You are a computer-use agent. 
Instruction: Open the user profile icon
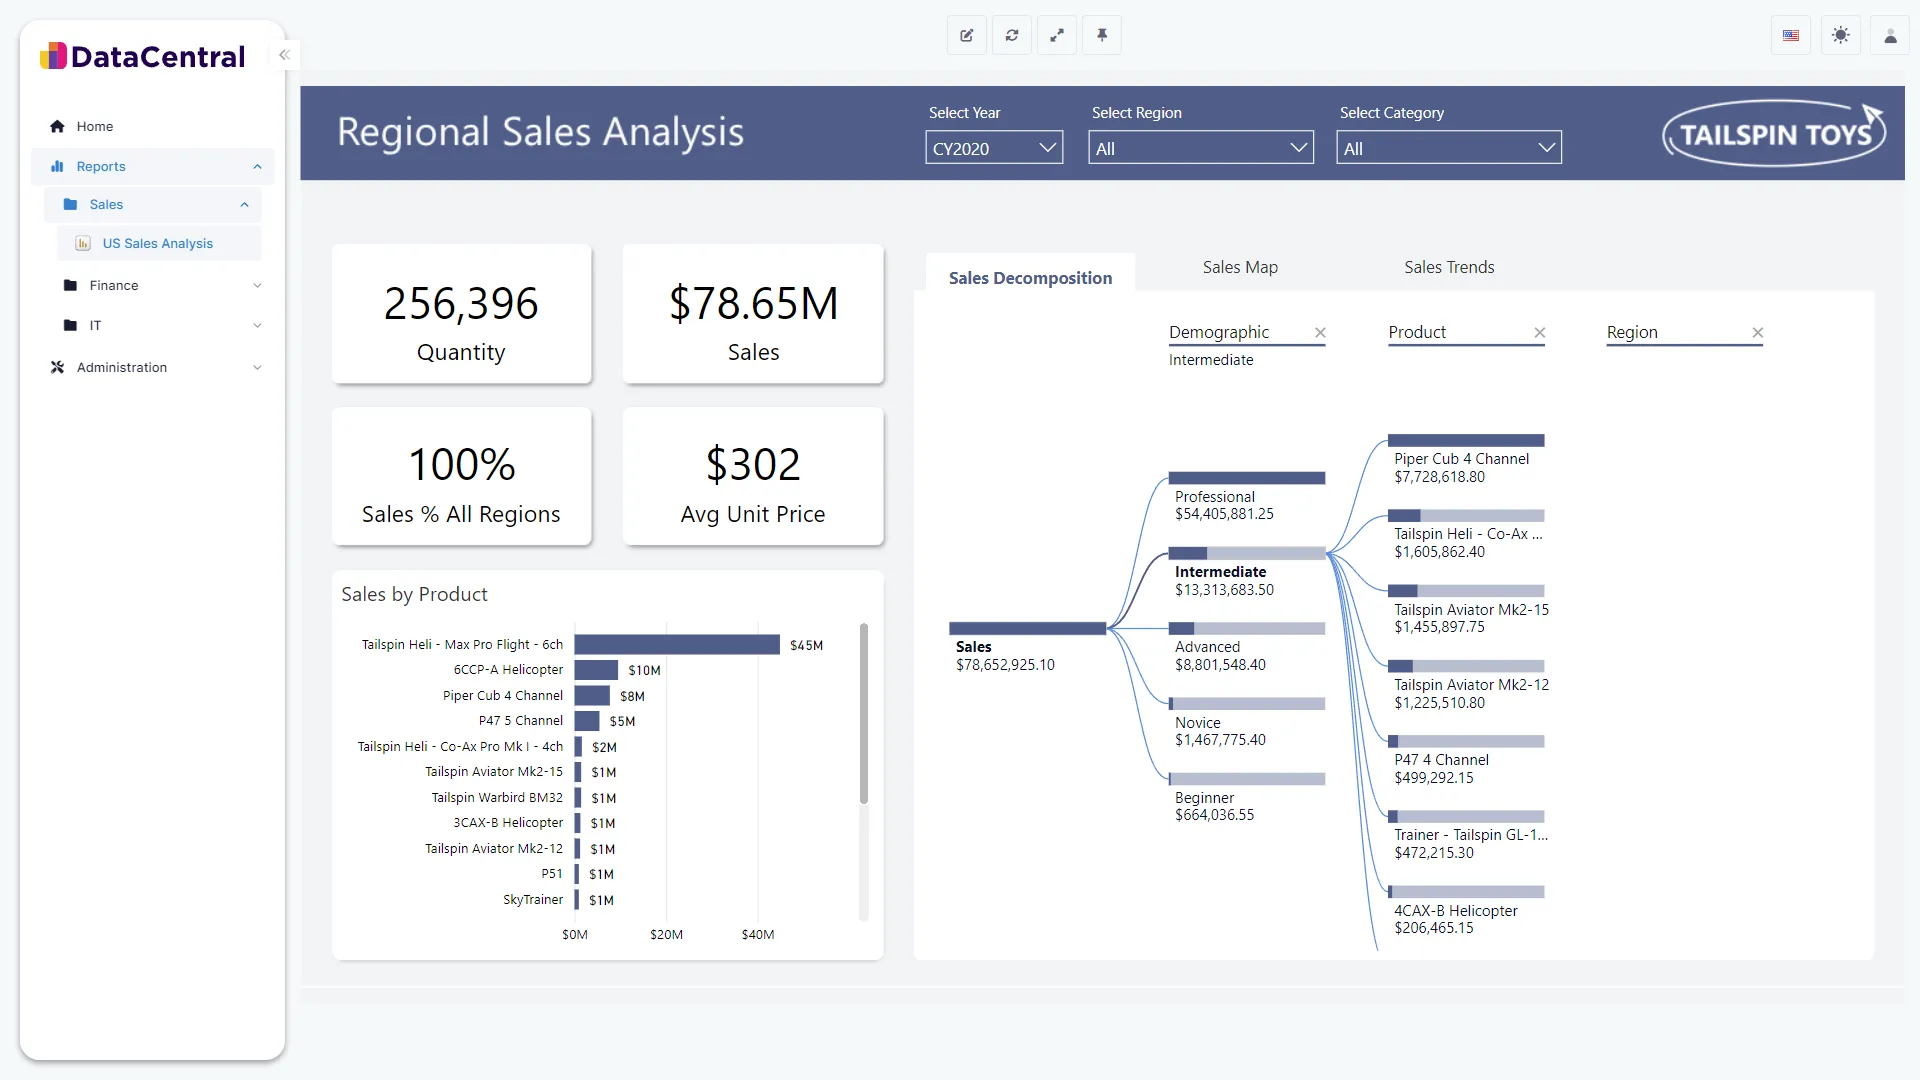coord(1890,36)
